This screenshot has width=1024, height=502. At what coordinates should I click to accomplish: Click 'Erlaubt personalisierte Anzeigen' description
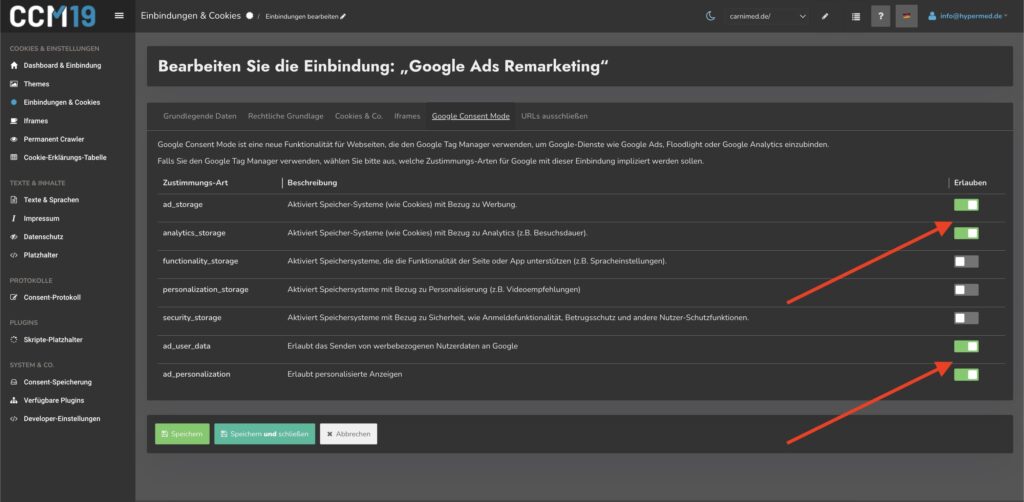pyautogui.click(x=345, y=374)
